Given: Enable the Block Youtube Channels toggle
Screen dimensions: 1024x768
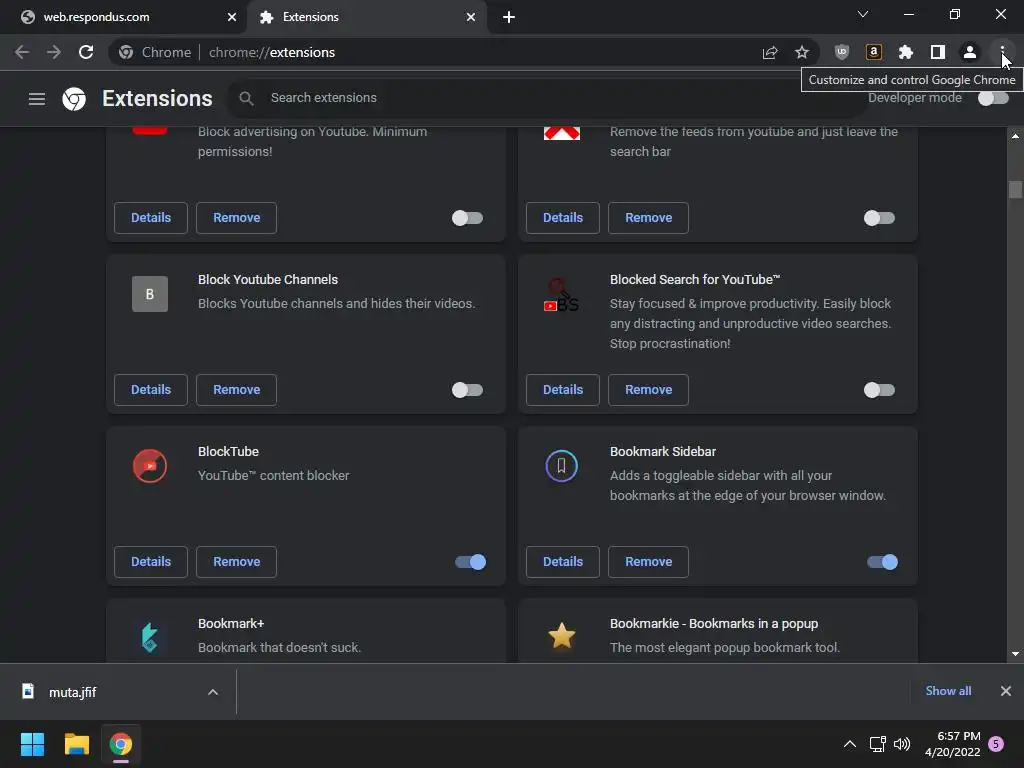Looking at the screenshot, I should (468, 390).
